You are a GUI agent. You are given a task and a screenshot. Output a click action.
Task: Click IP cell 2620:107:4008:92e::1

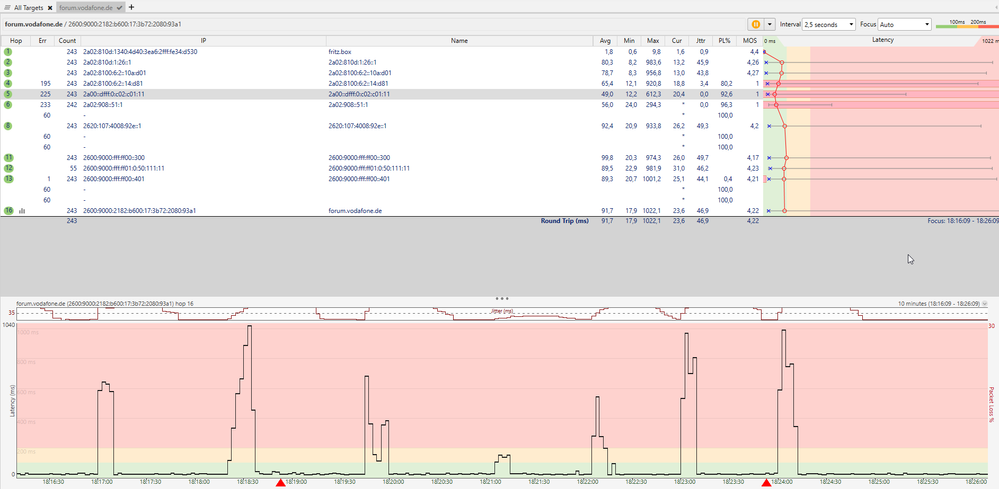pos(112,126)
